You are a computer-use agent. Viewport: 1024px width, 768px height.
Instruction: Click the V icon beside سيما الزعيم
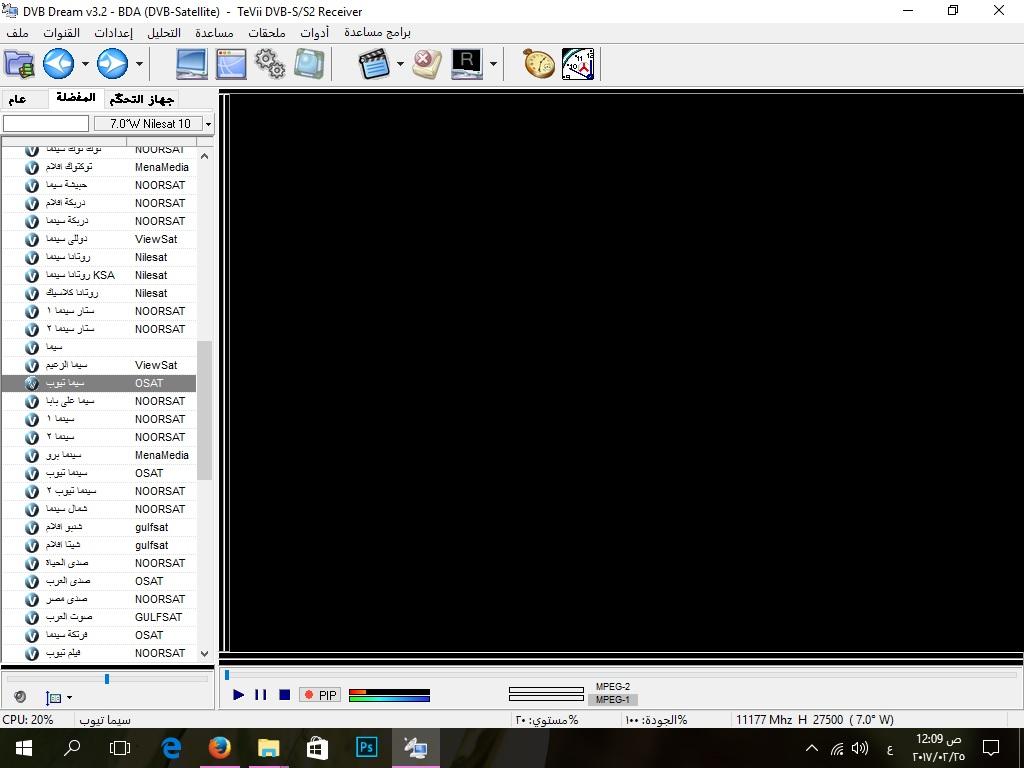(32, 365)
